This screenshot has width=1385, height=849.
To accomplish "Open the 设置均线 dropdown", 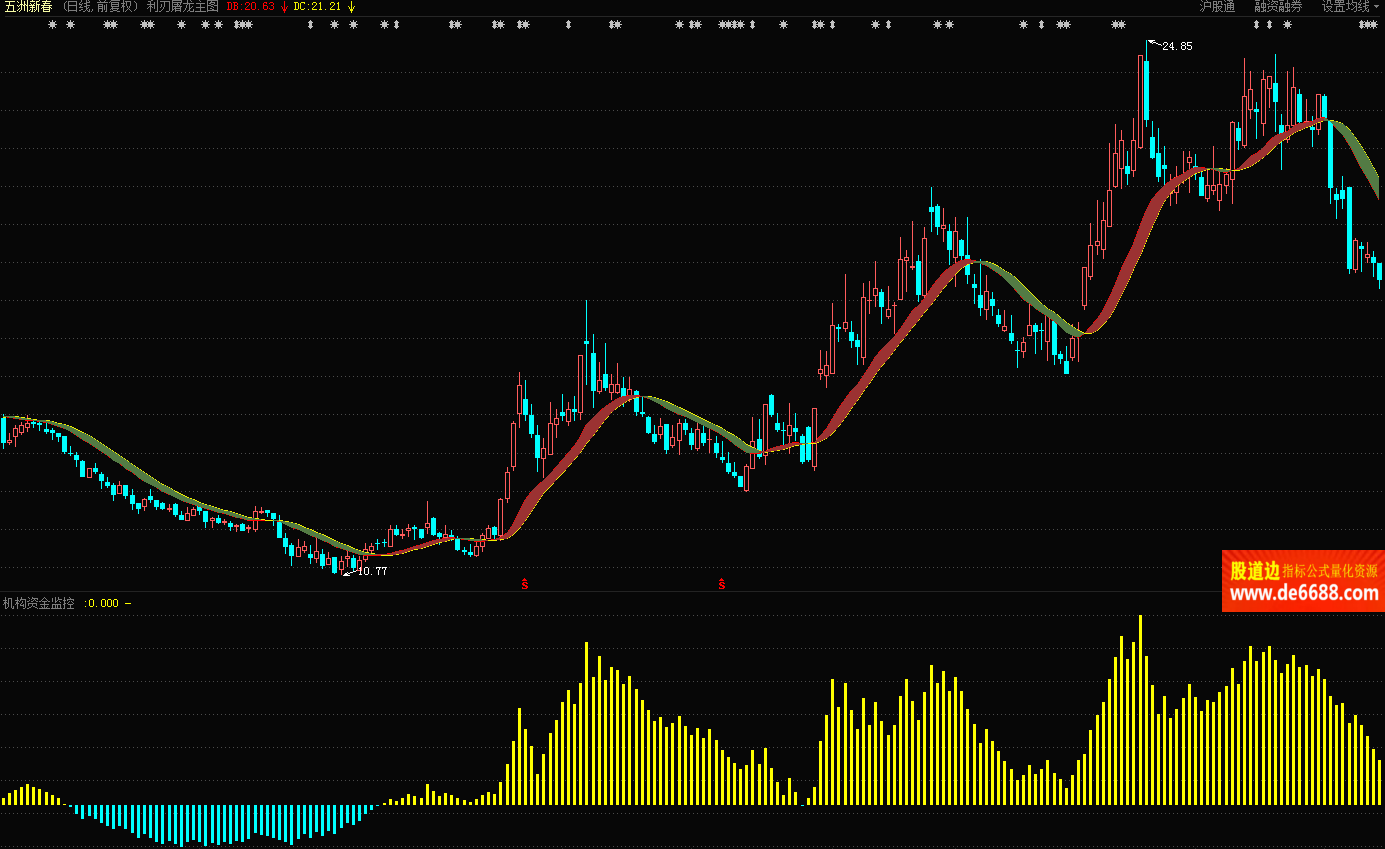I will click(1349, 6).
